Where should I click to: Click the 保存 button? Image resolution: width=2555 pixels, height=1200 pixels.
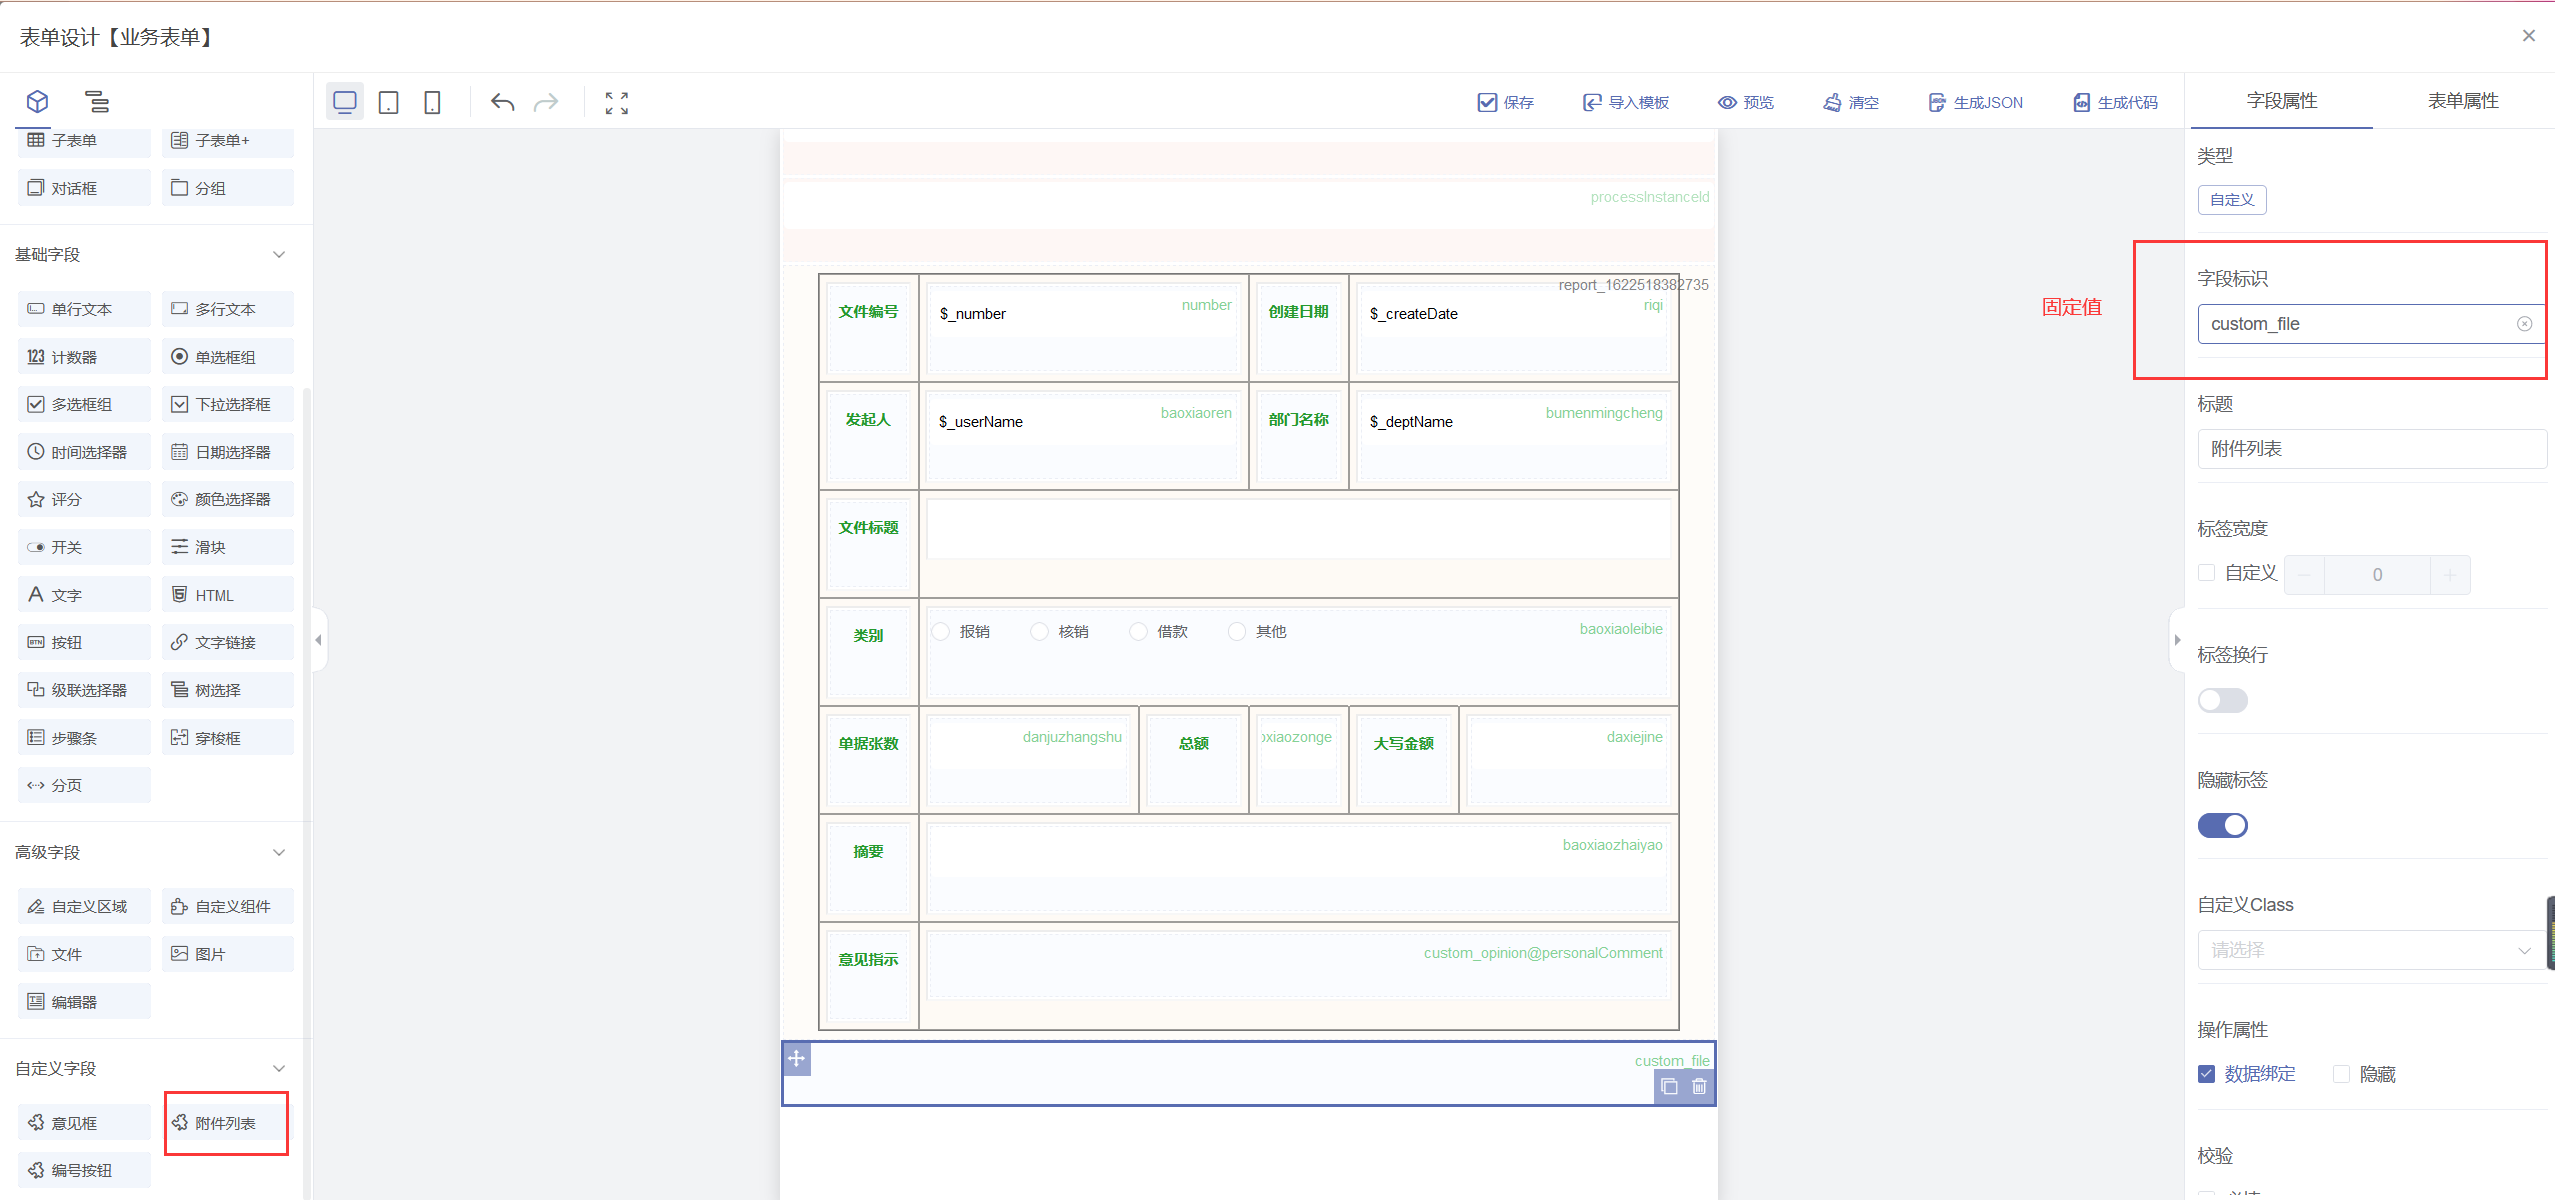(x=1506, y=102)
